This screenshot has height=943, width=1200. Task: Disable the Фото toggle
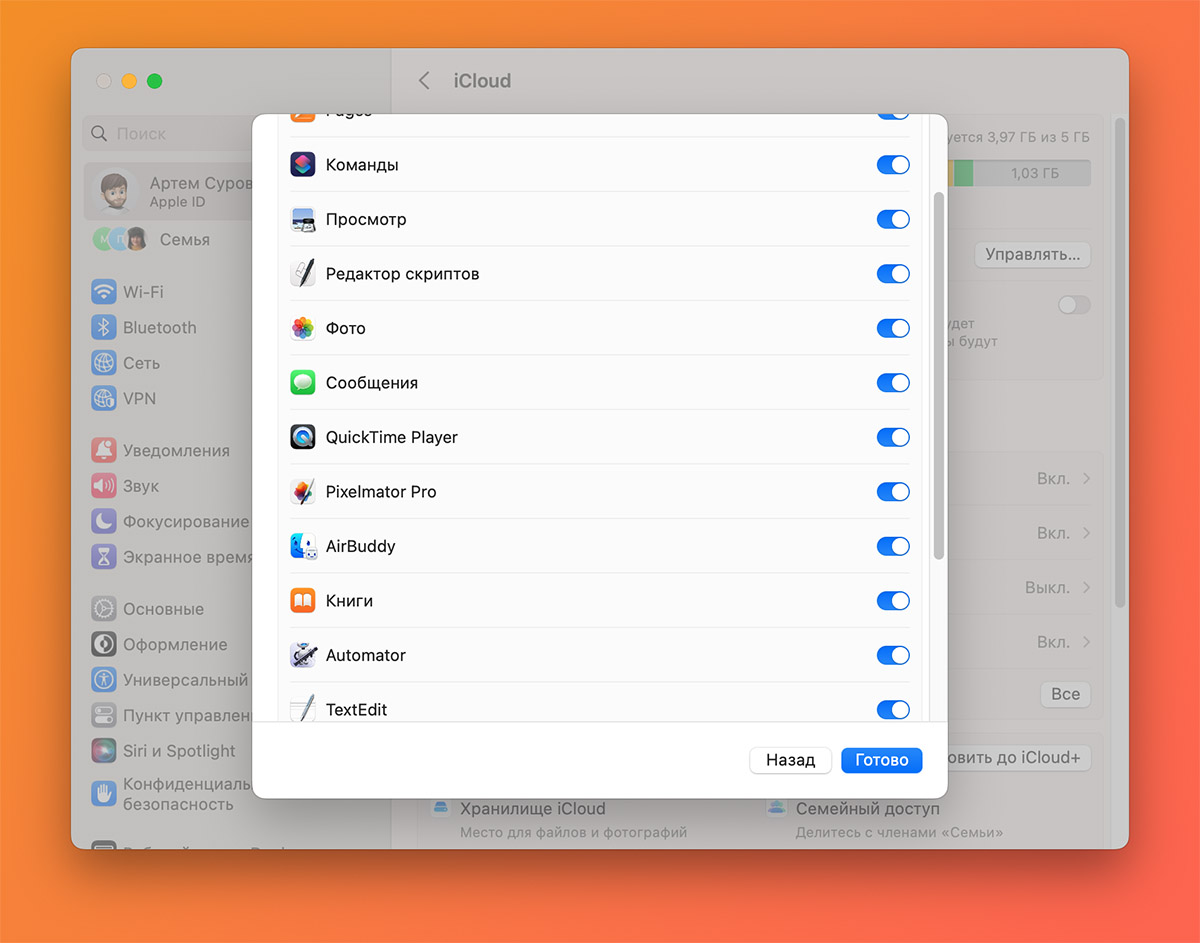coord(893,328)
